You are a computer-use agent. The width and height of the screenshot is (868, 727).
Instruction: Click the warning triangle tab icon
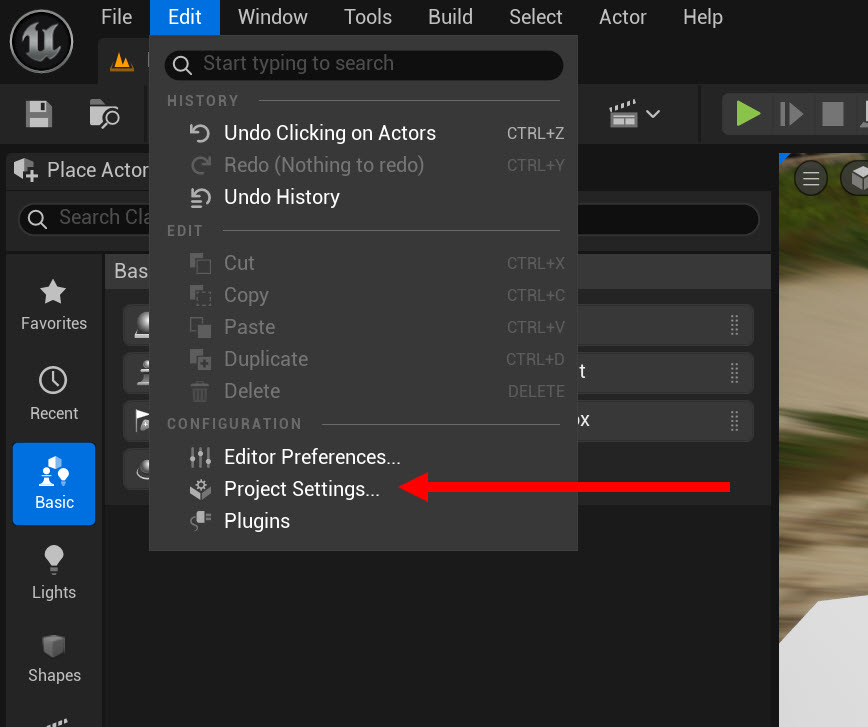(x=122, y=61)
